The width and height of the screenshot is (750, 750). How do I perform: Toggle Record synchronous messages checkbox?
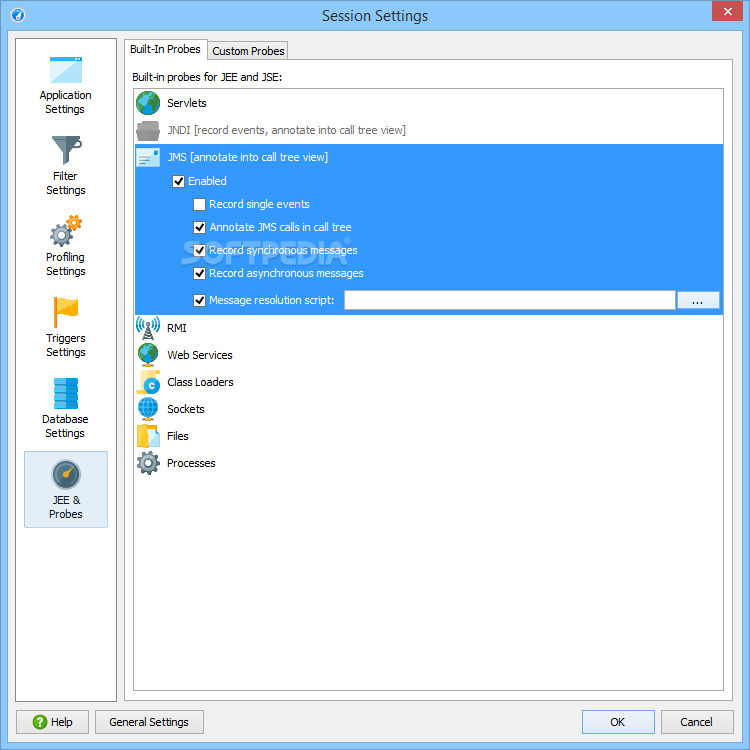[x=199, y=250]
